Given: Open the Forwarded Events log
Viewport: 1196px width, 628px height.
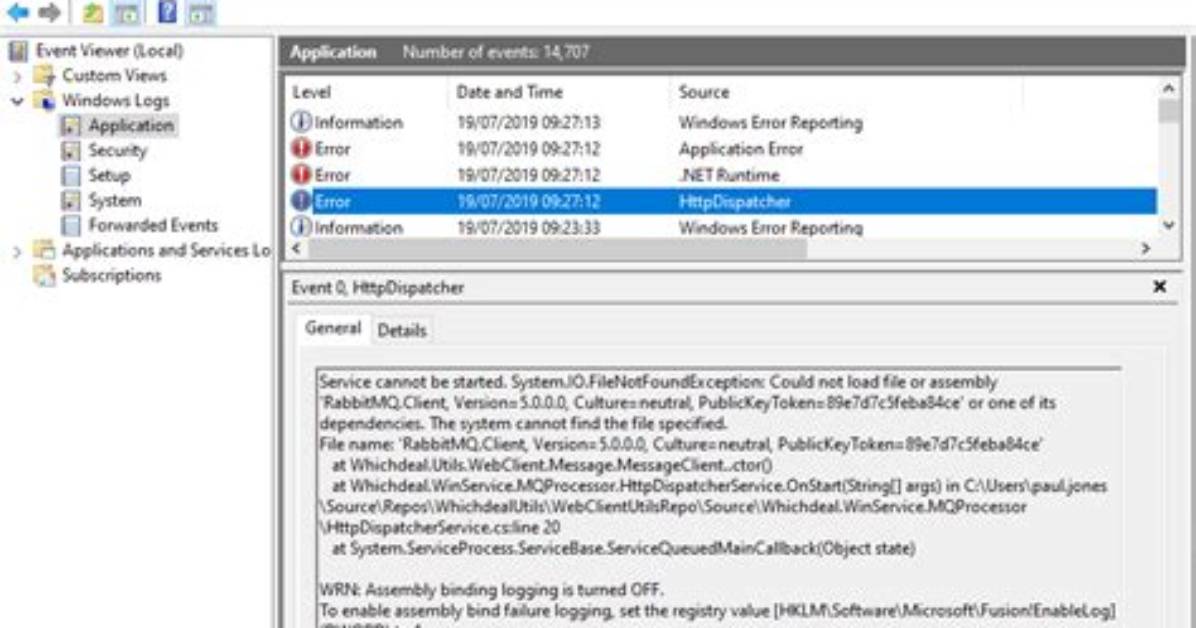Looking at the screenshot, I should (153, 225).
